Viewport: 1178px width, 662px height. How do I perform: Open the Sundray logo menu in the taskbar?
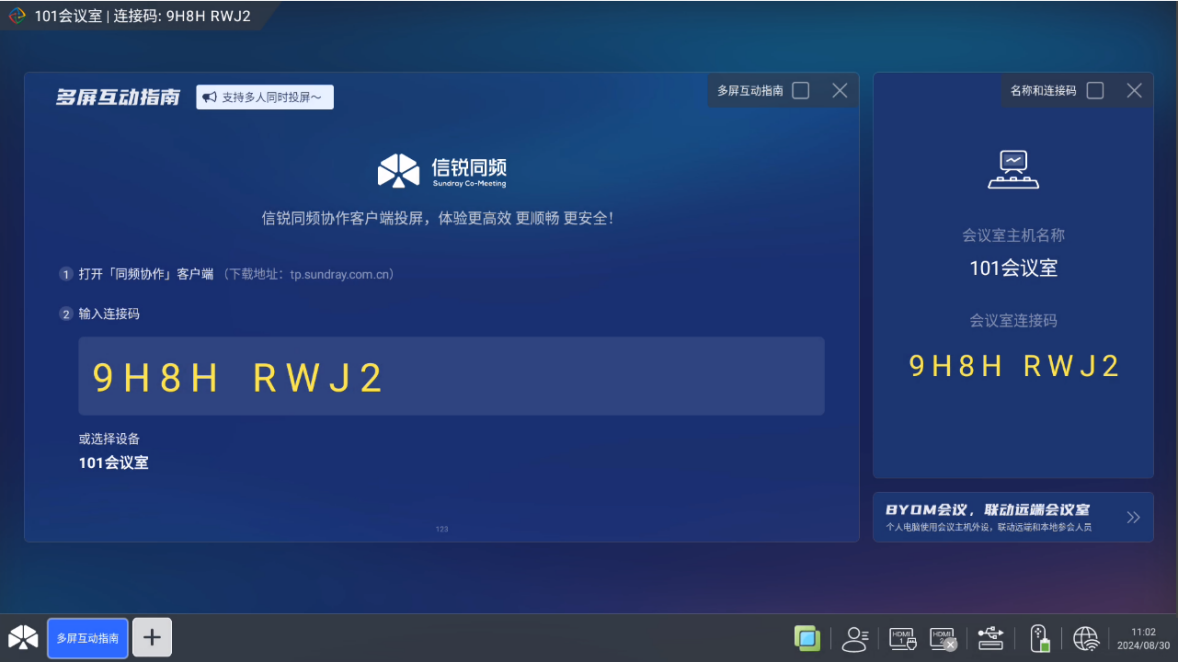point(23,638)
